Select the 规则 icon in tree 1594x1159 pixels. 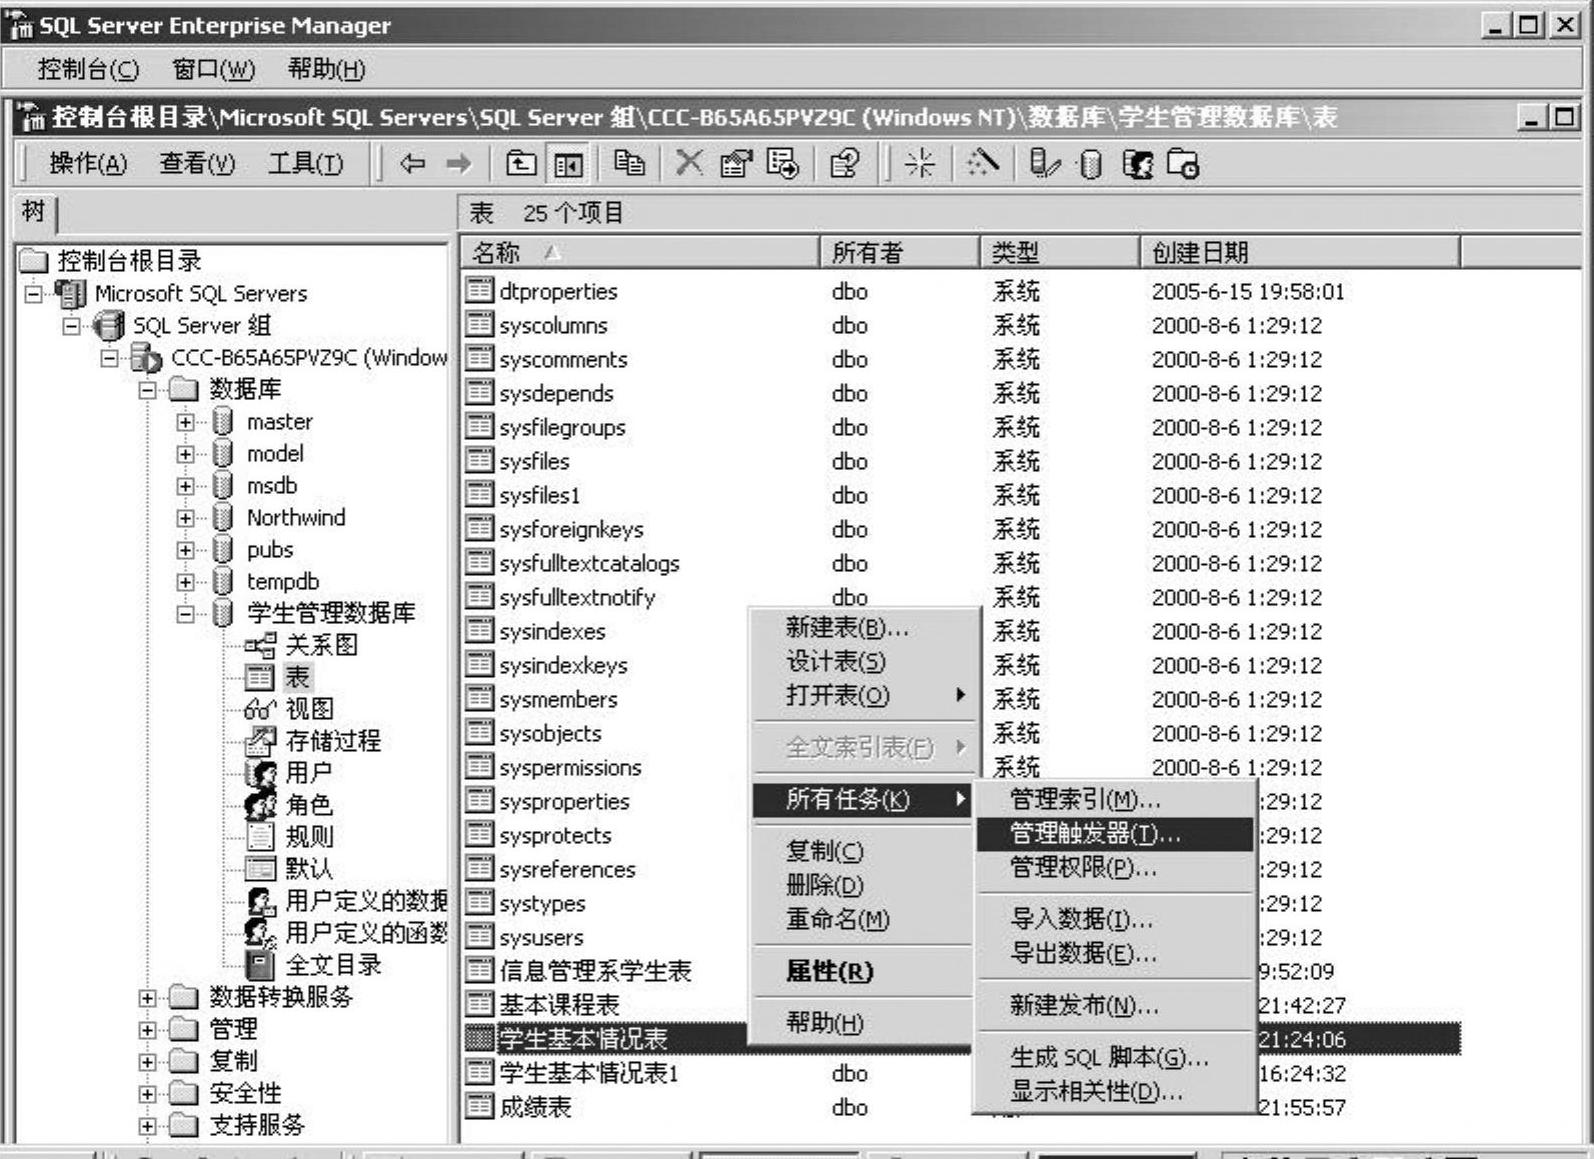[261, 837]
